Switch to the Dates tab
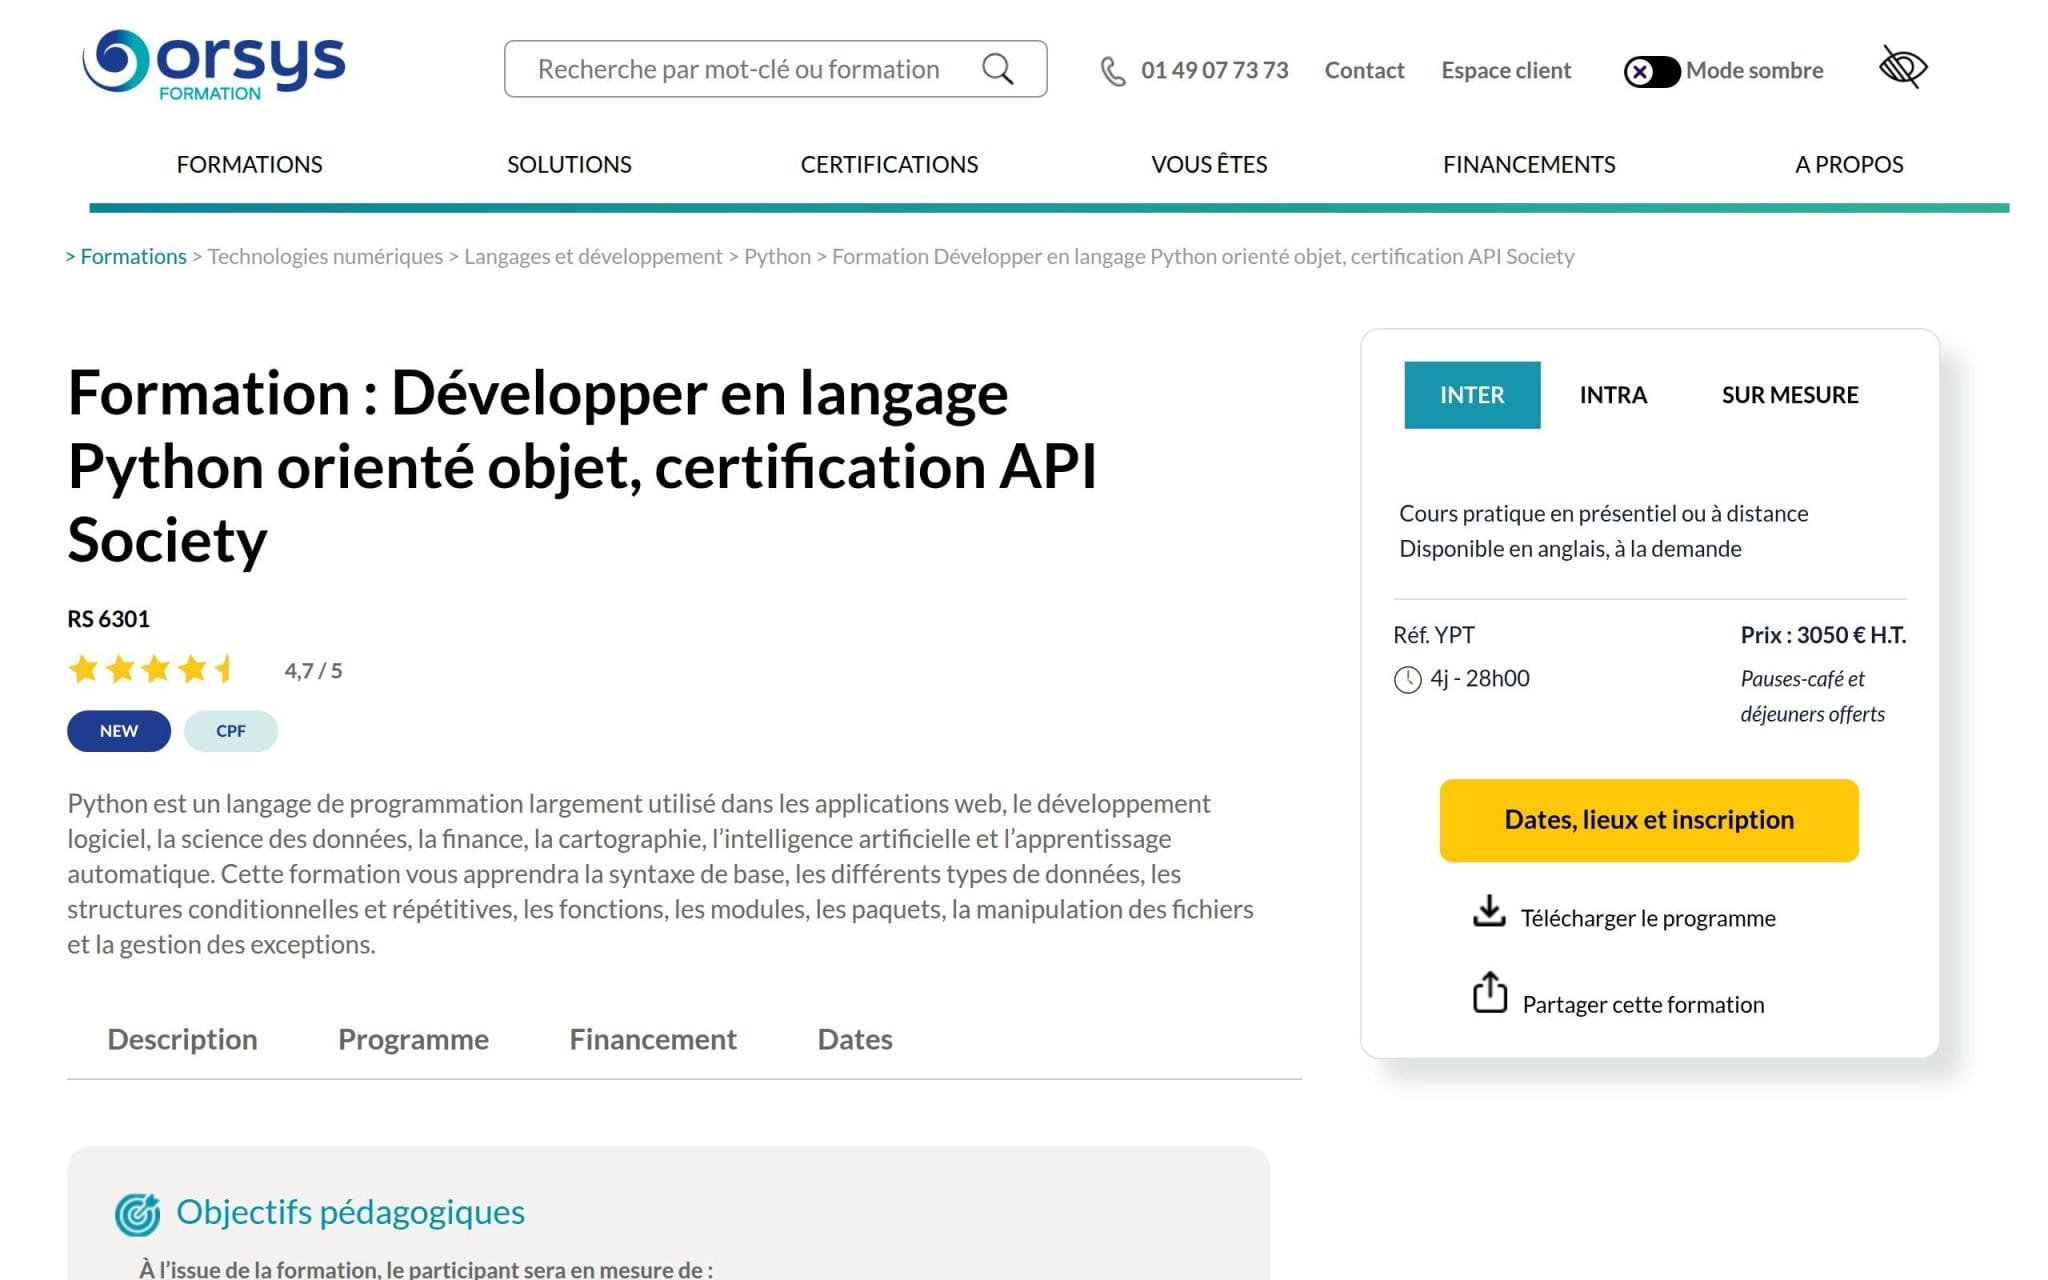 [855, 1039]
